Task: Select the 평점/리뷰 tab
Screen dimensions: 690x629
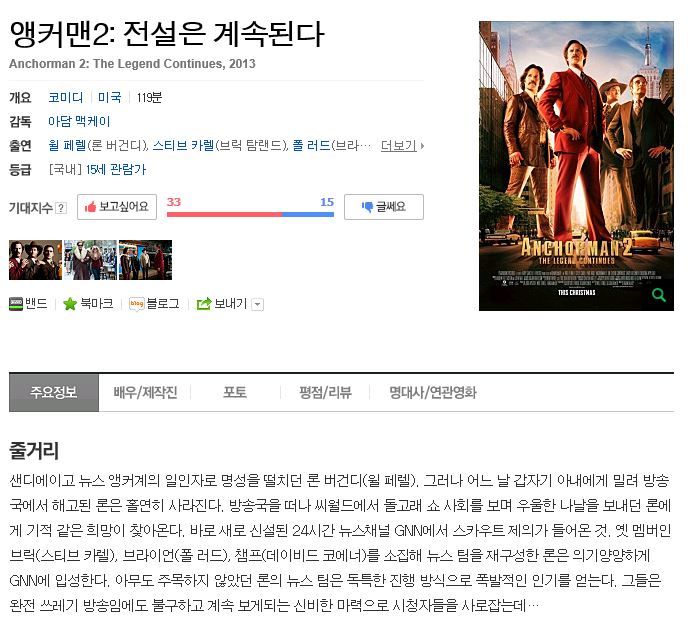Action: tap(325, 392)
